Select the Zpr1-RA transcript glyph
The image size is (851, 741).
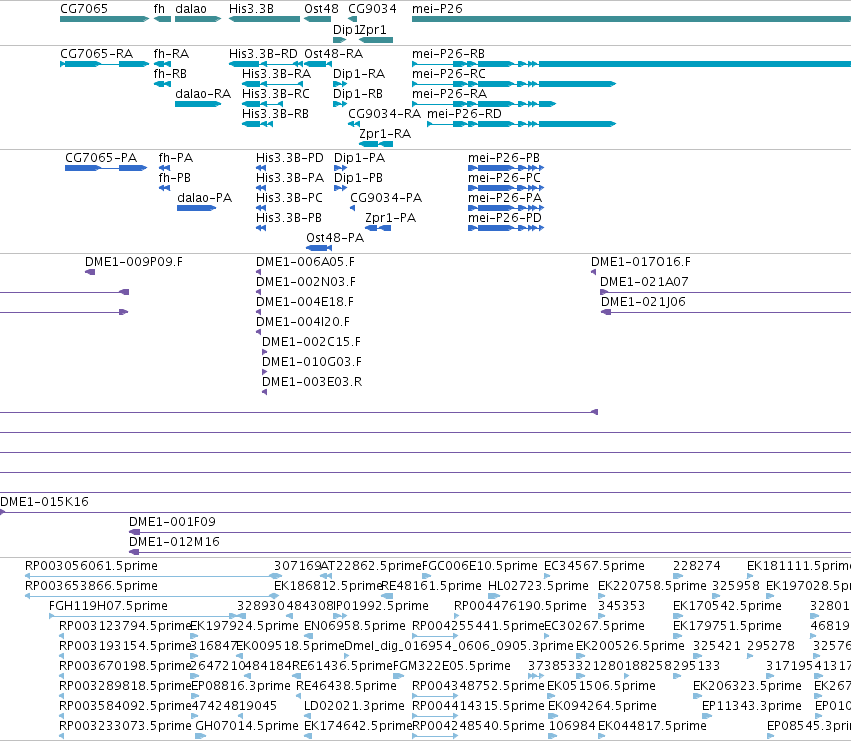(x=376, y=144)
